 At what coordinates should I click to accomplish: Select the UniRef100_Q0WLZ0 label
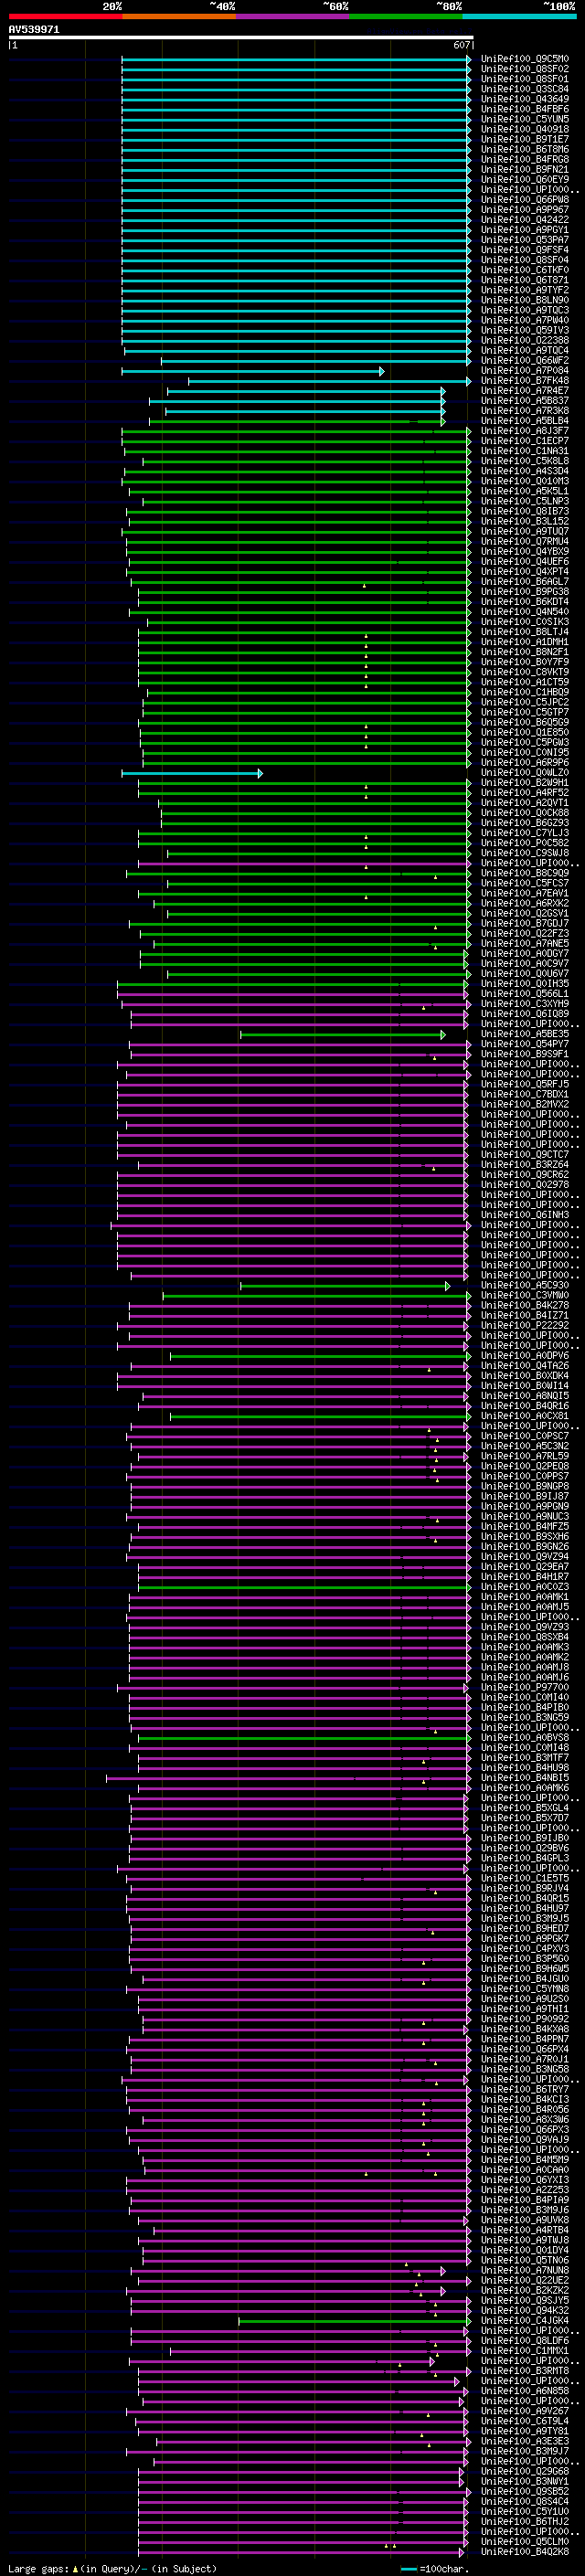tap(525, 773)
